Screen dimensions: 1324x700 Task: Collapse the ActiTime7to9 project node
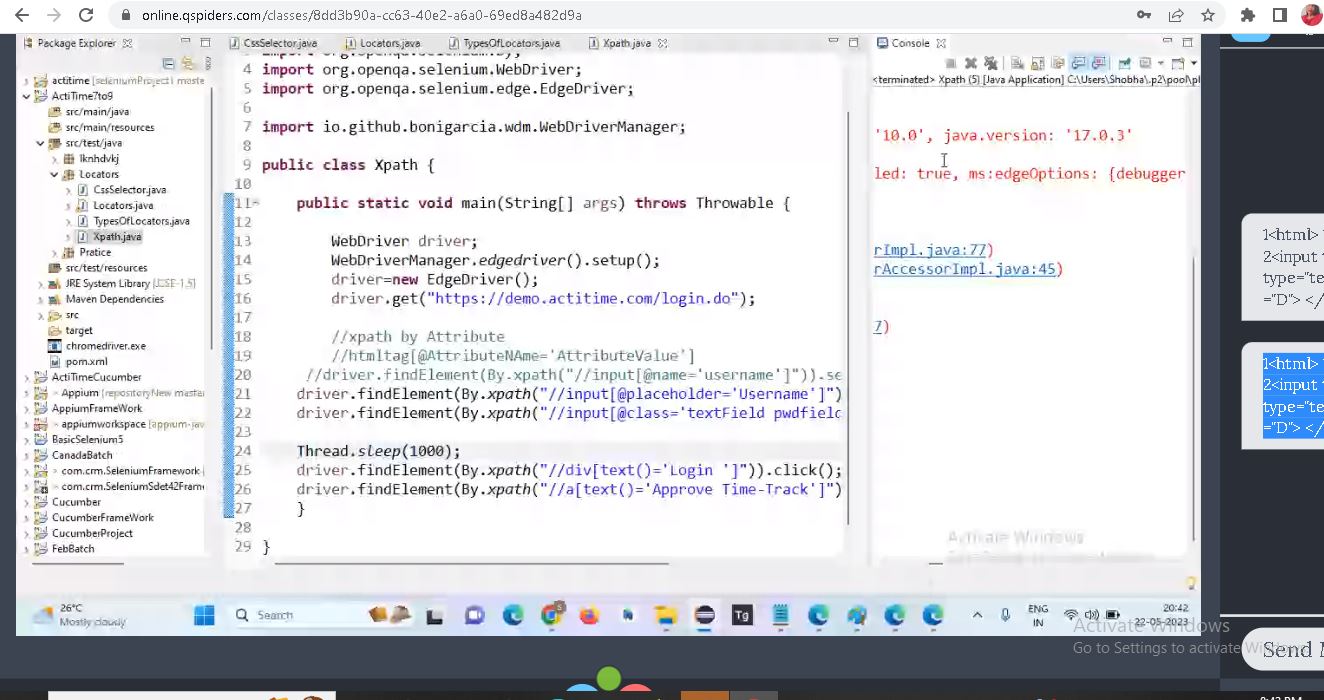point(28,96)
